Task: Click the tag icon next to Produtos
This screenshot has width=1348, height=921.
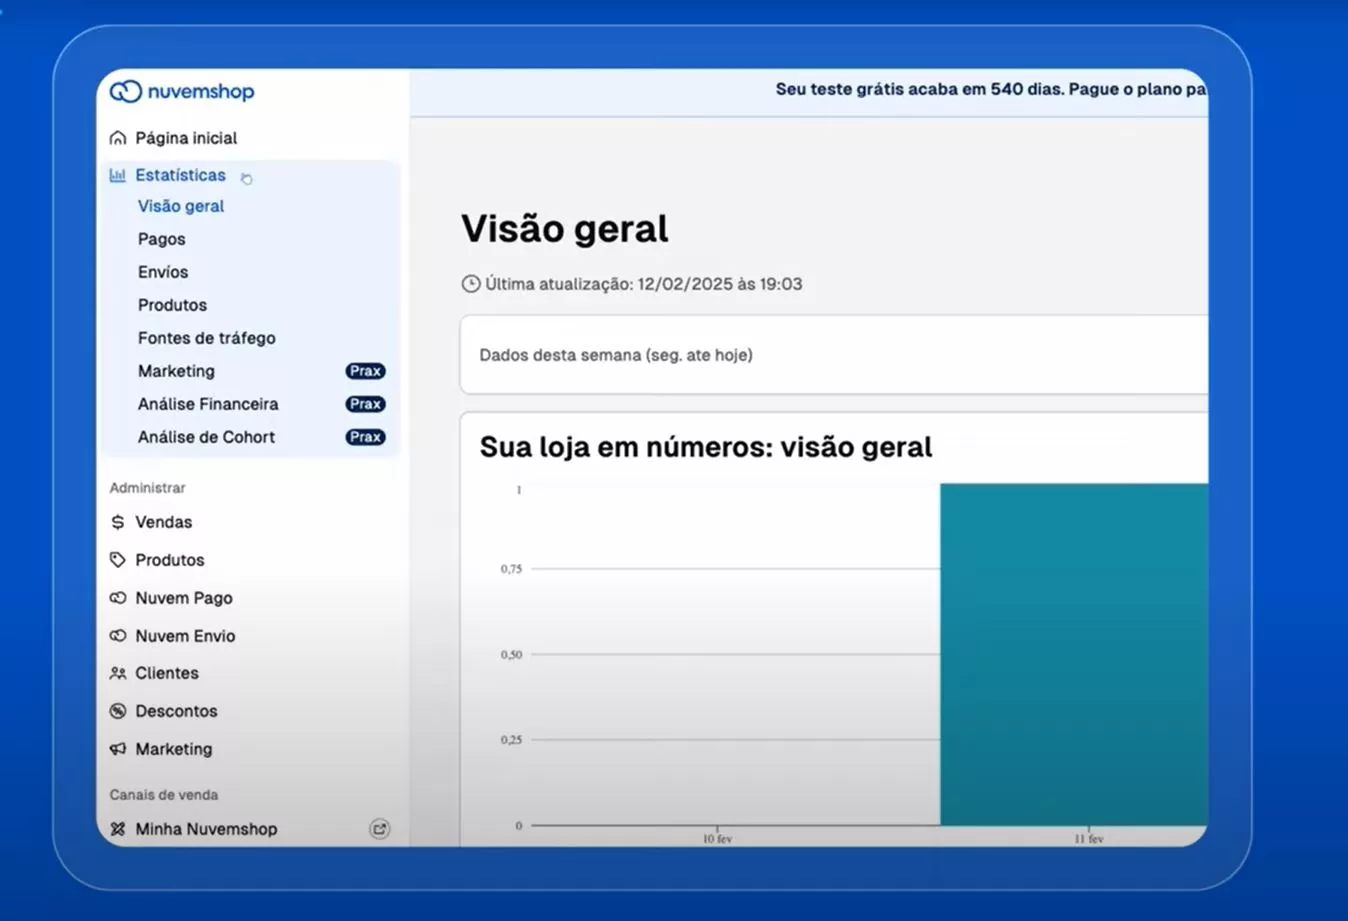Action: [x=117, y=559]
